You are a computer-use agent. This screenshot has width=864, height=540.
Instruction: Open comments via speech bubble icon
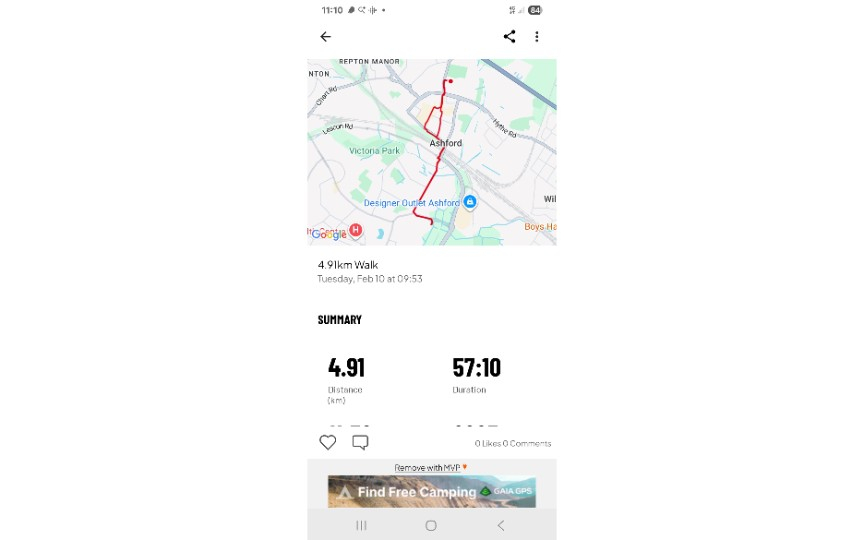pyautogui.click(x=360, y=442)
